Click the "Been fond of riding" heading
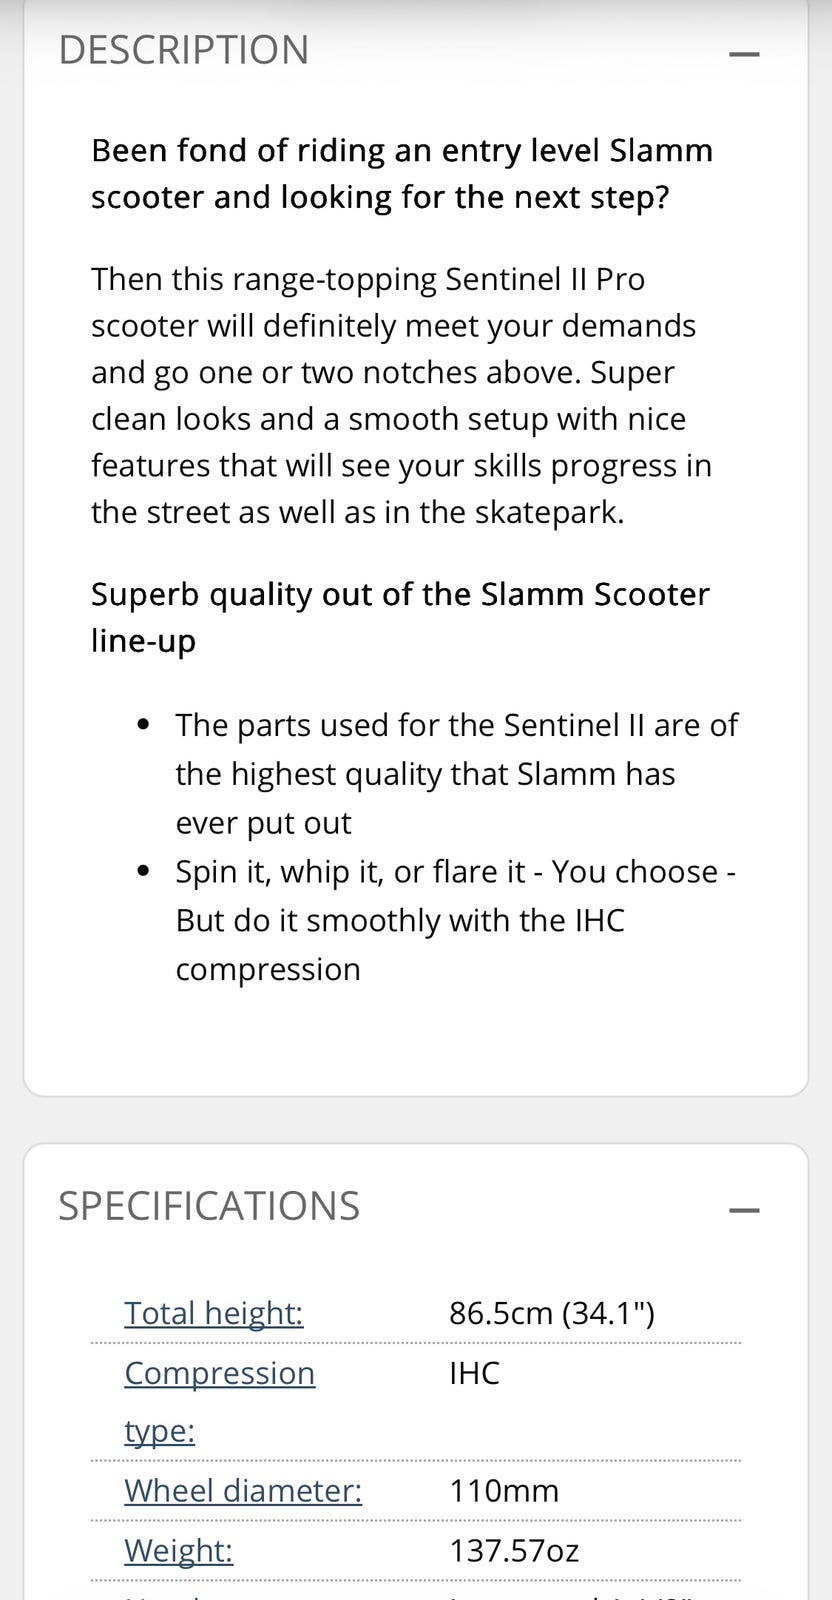The image size is (832, 1600). point(402,173)
